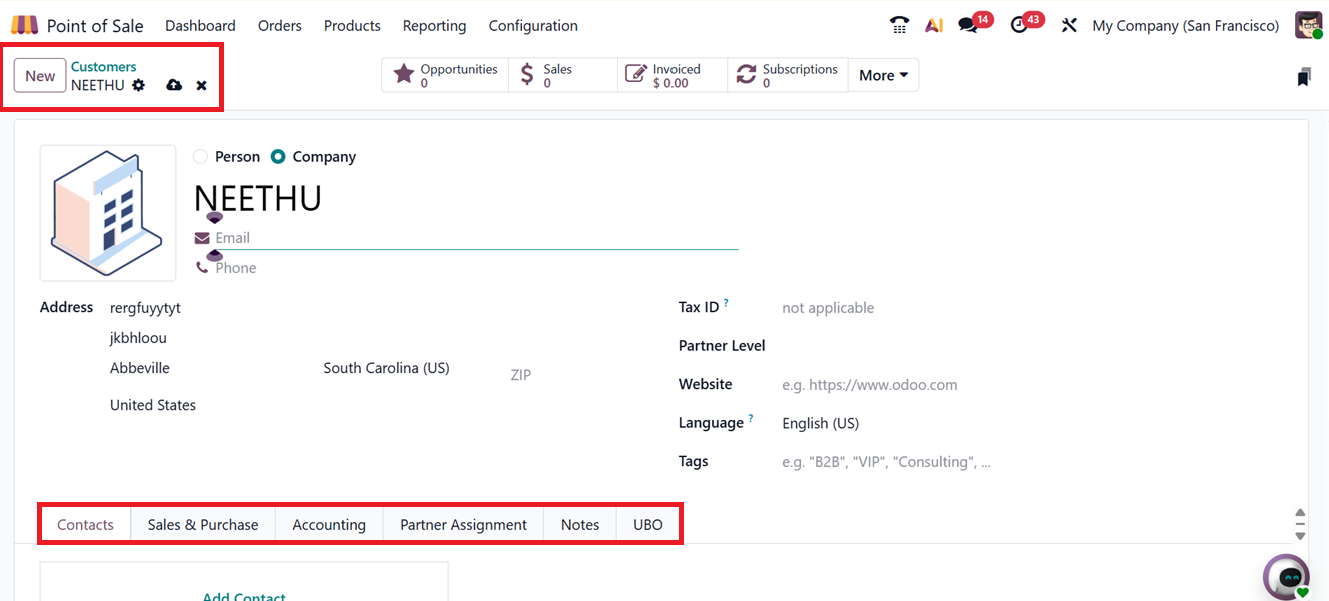Open the Accounting tab
Screen dimensions: 1329x601
329,524
